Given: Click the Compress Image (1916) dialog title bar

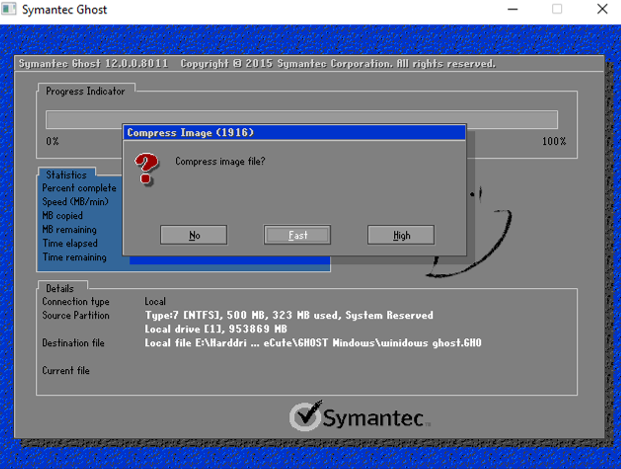Looking at the screenshot, I should [x=295, y=132].
